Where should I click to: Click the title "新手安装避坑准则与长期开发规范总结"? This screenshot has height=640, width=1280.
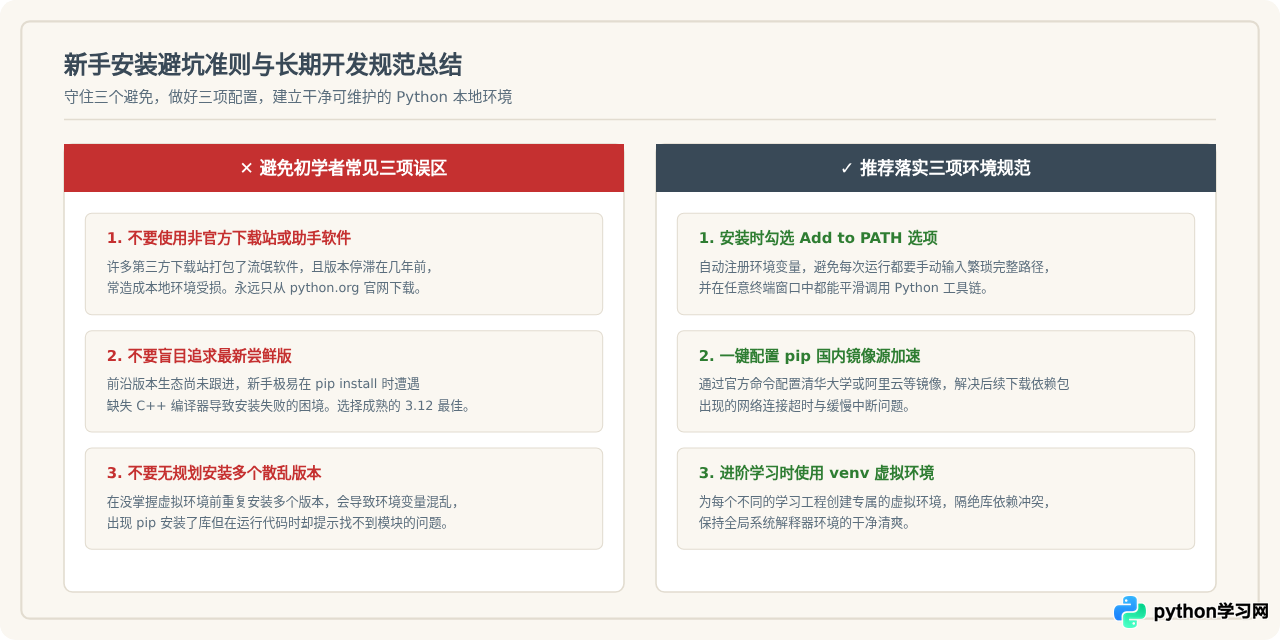263,65
